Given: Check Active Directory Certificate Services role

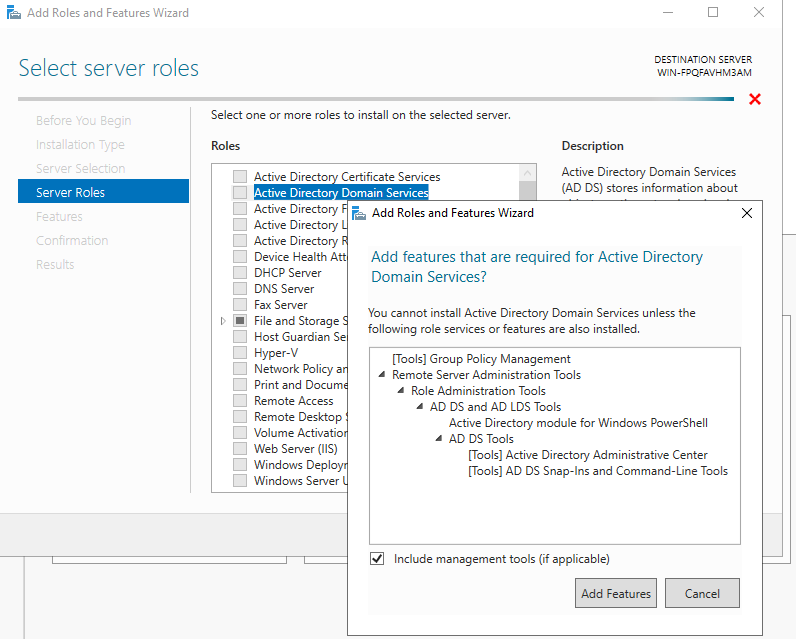Looking at the screenshot, I should (x=240, y=177).
